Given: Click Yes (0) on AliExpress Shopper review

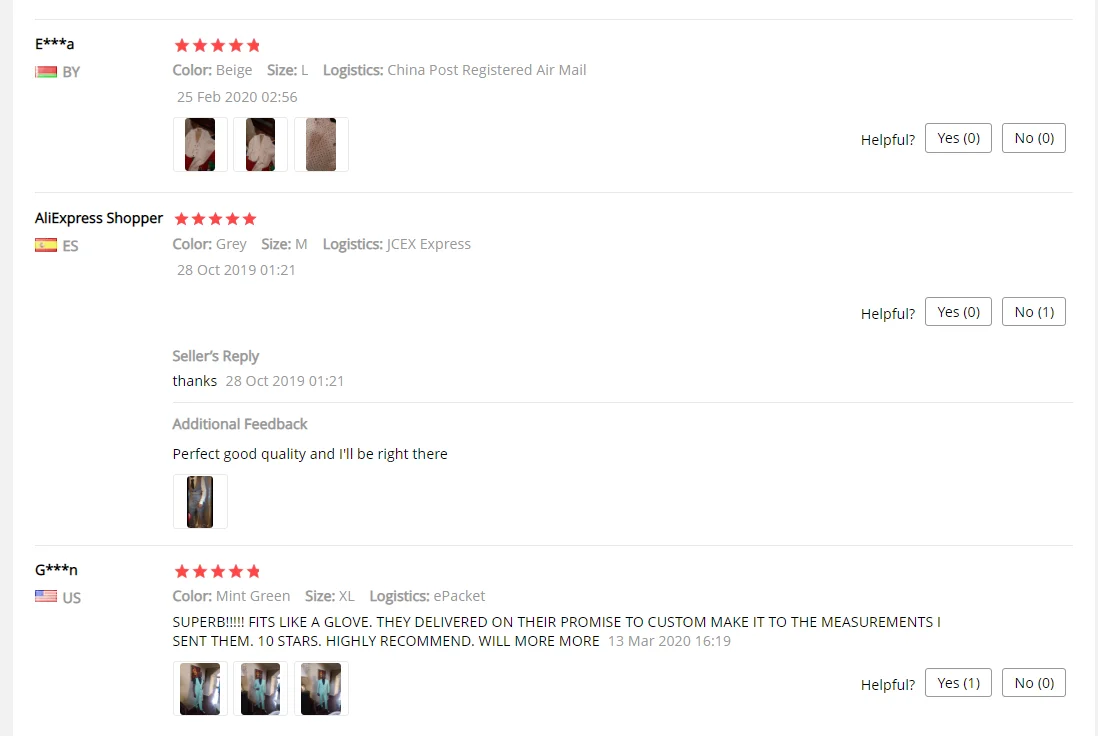Looking at the screenshot, I should (x=958, y=312).
